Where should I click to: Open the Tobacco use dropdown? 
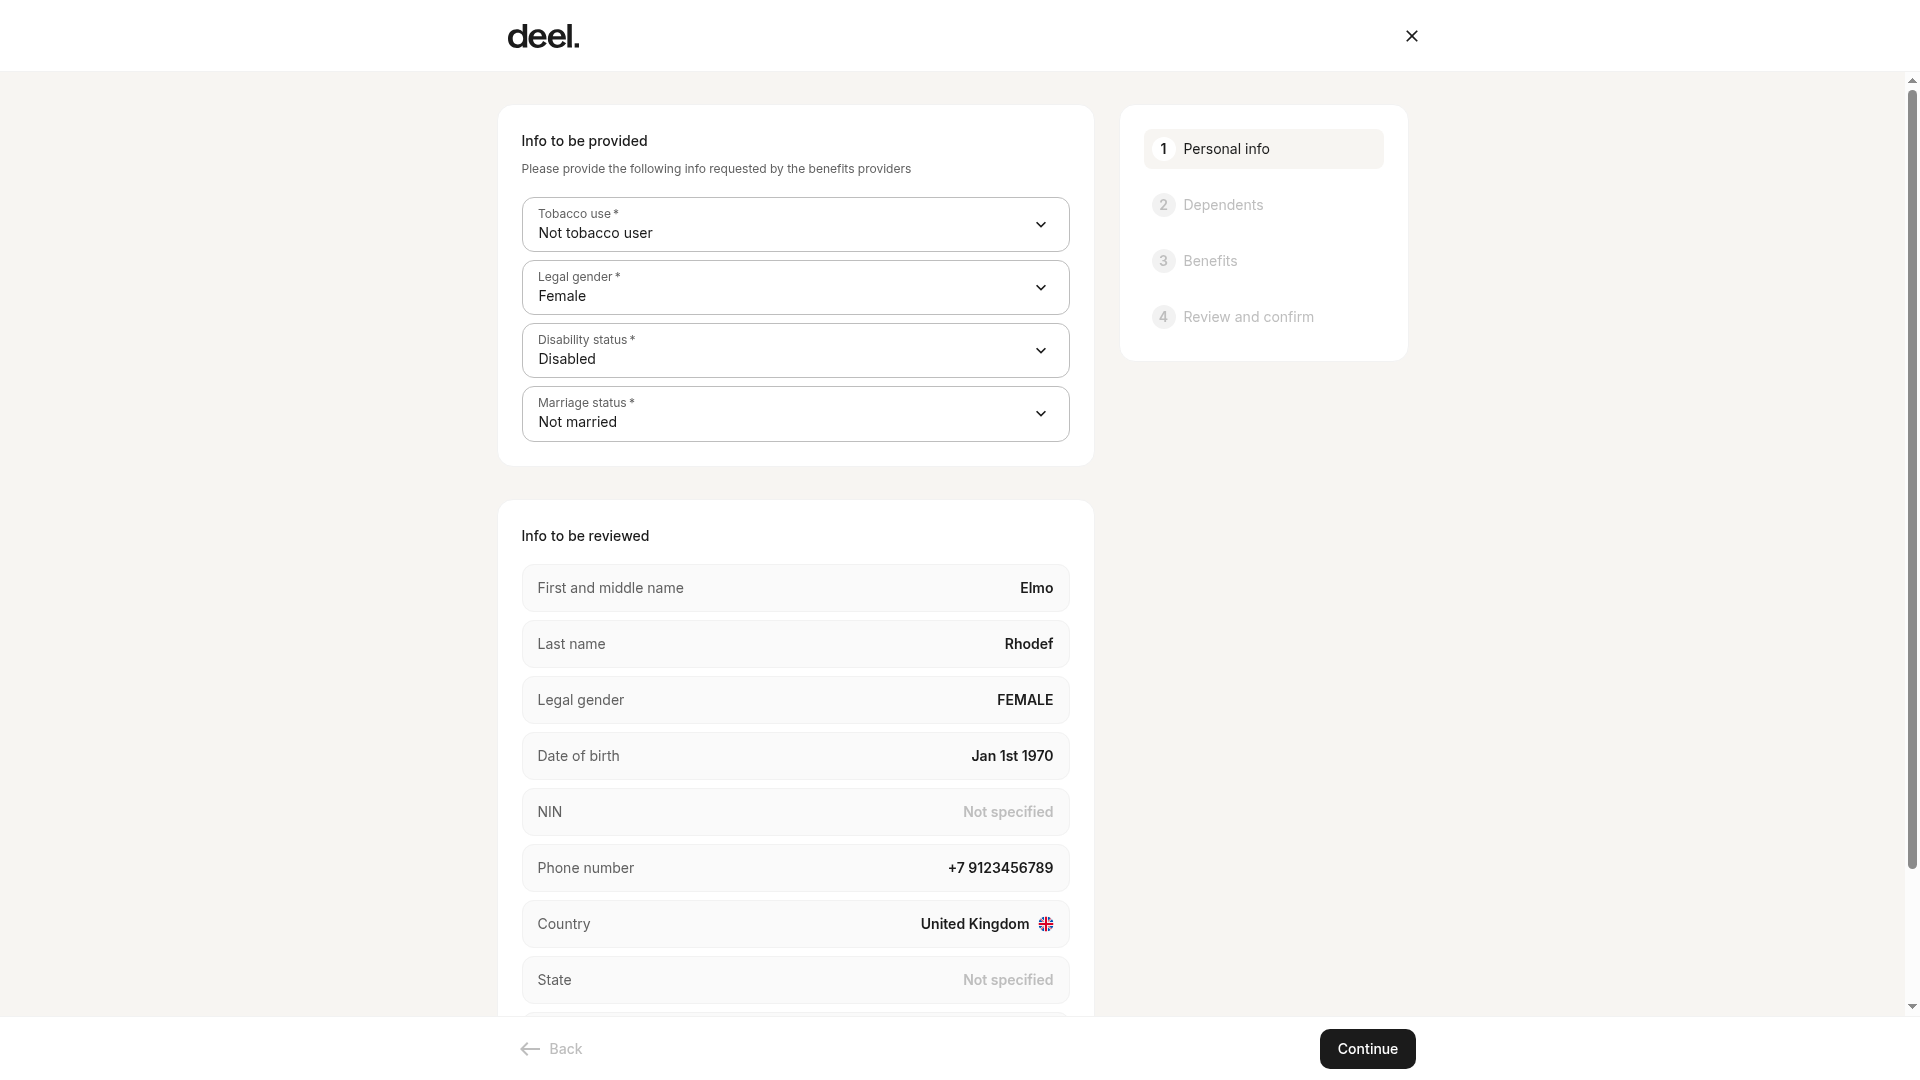pyautogui.click(x=795, y=224)
